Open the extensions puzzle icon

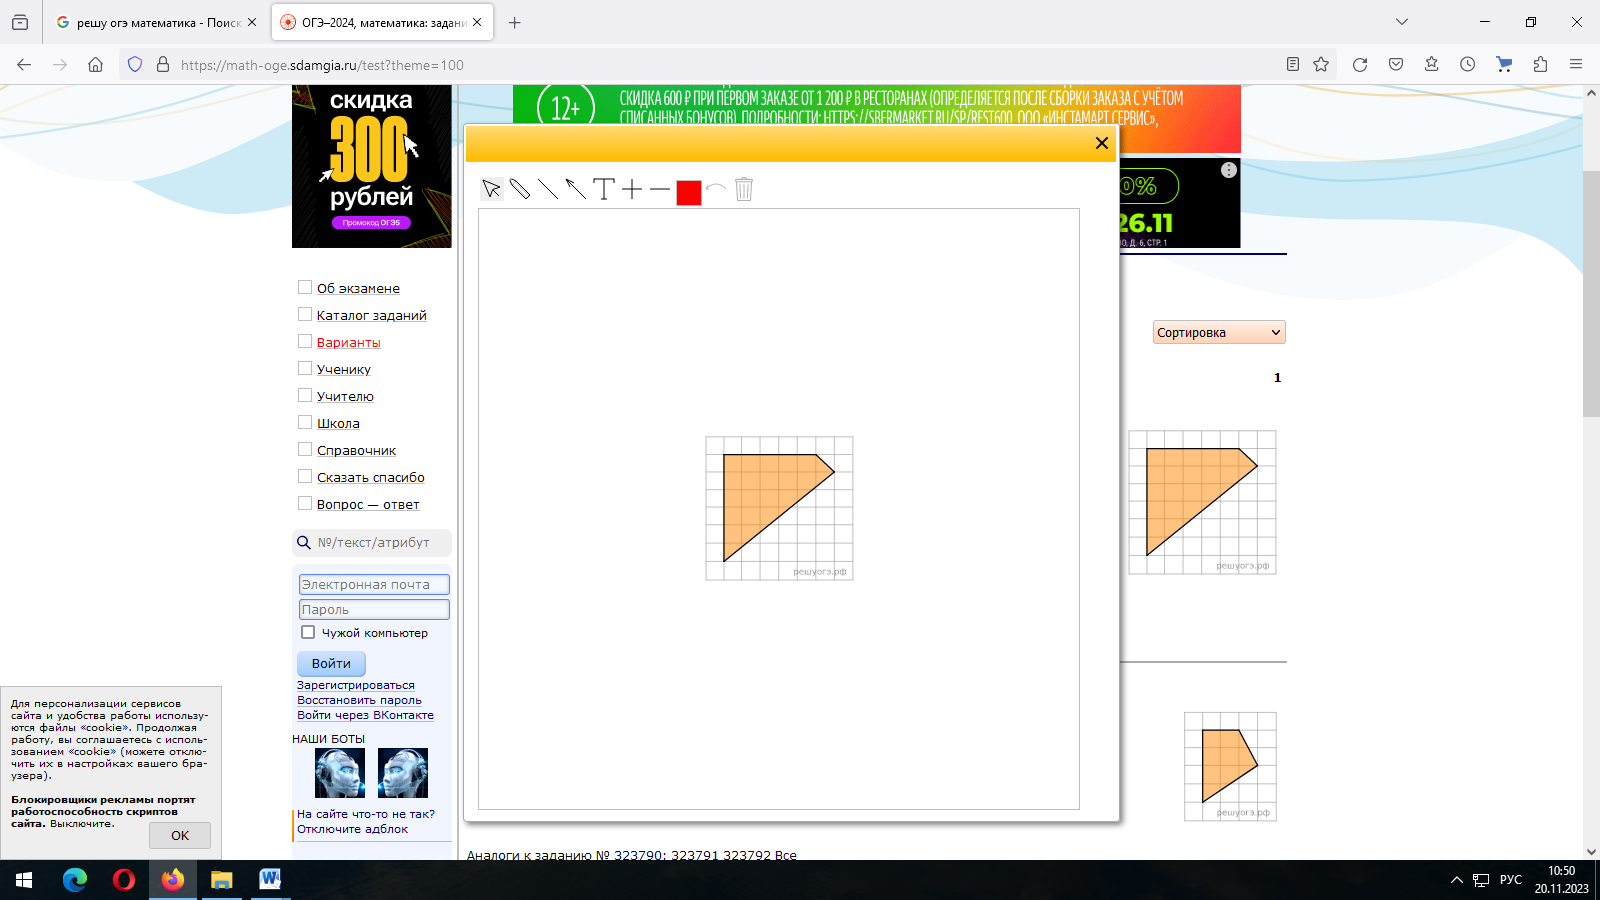pos(1540,64)
